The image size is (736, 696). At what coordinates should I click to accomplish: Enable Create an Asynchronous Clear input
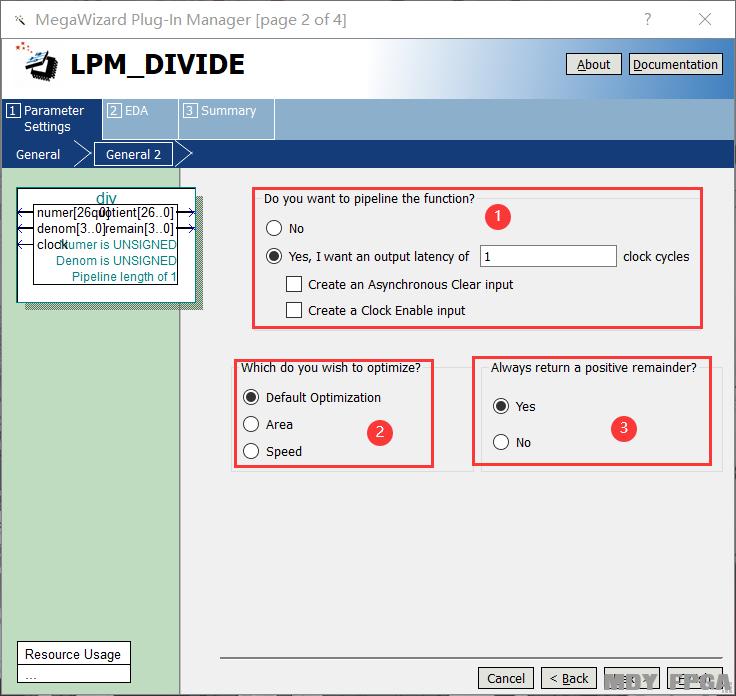294,284
